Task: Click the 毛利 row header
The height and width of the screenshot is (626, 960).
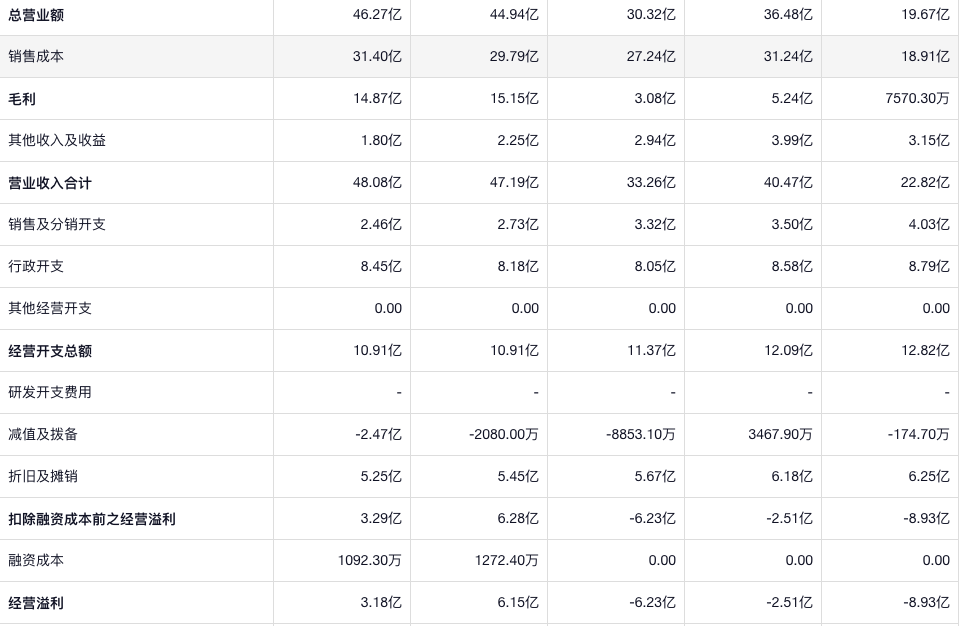Action: point(22,99)
